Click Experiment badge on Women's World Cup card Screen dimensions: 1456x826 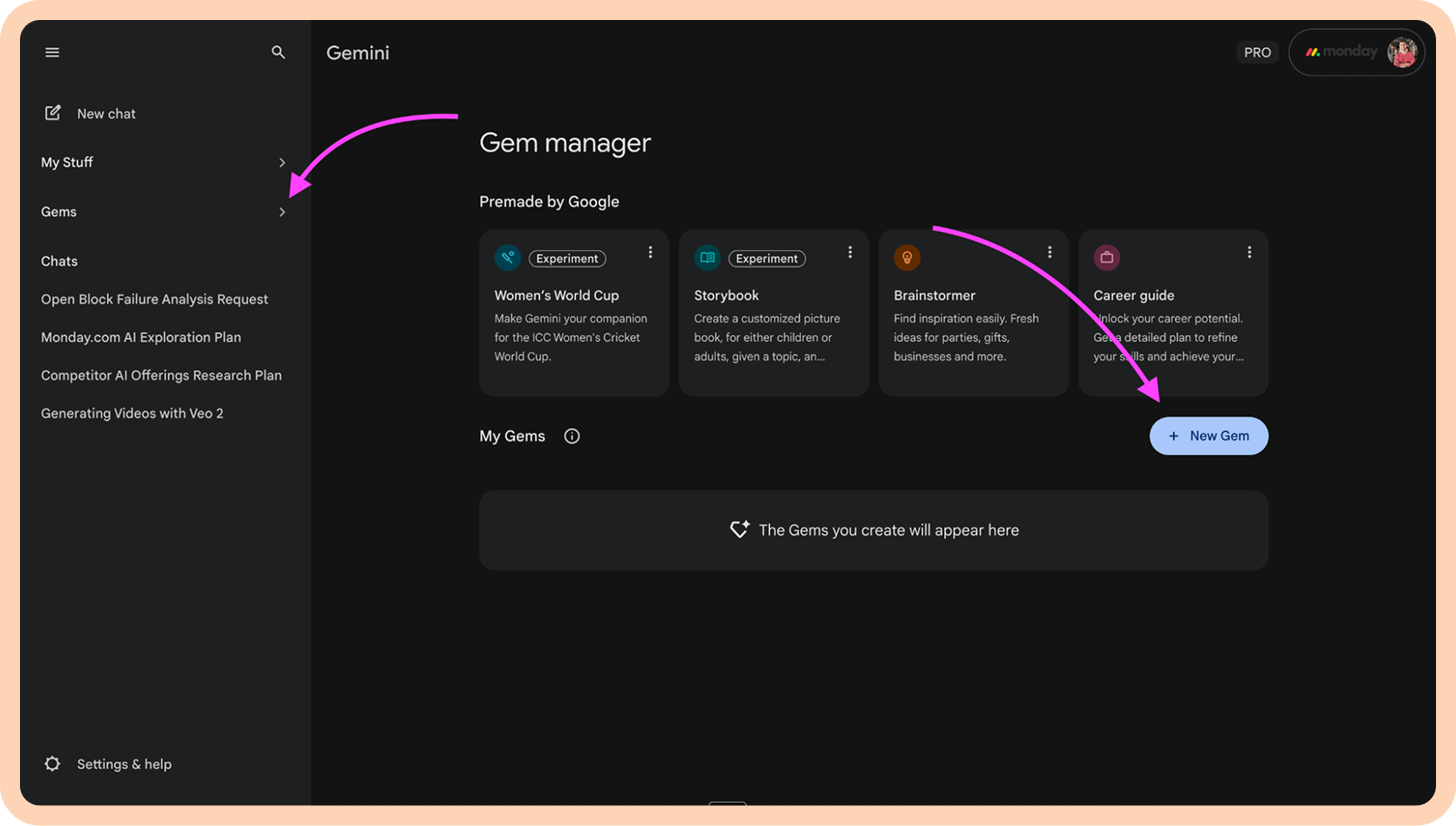tap(567, 258)
